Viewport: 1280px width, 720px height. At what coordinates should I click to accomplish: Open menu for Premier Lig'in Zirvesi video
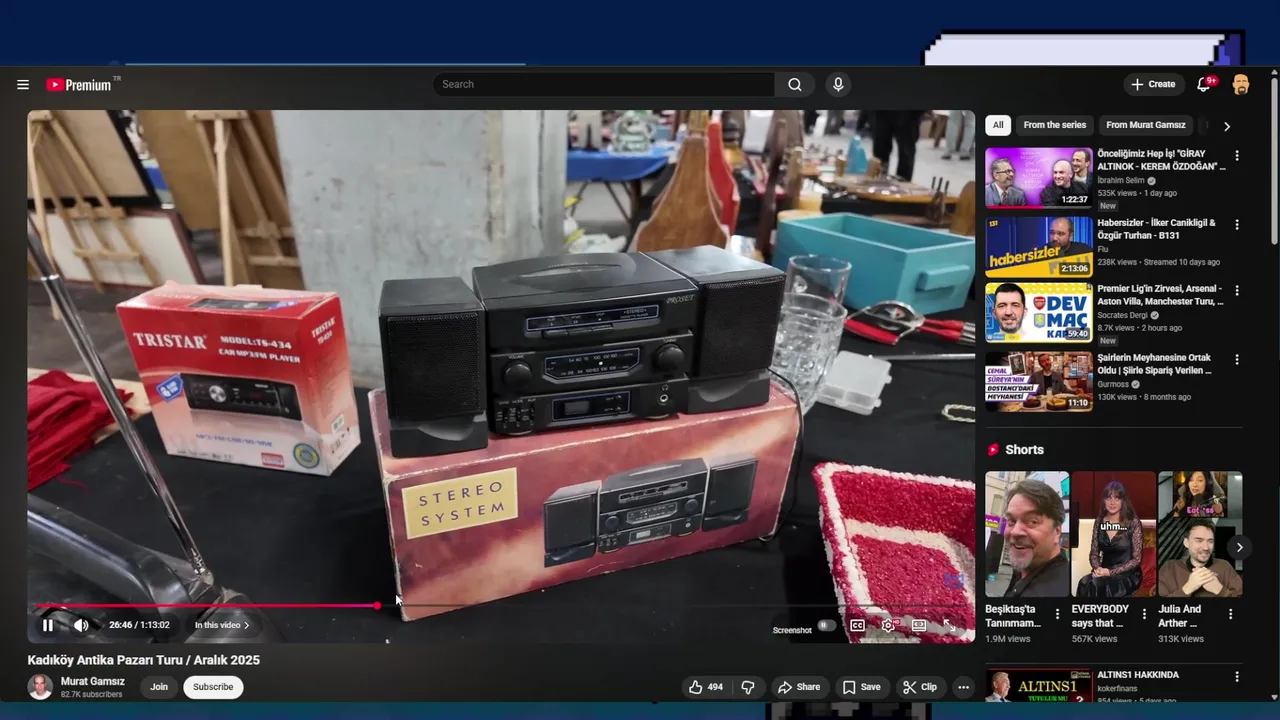click(1237, 291)
